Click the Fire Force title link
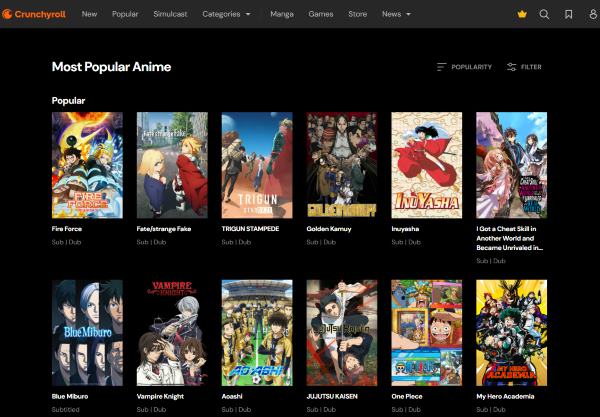600x417 pixels. [x=67, y=229]
